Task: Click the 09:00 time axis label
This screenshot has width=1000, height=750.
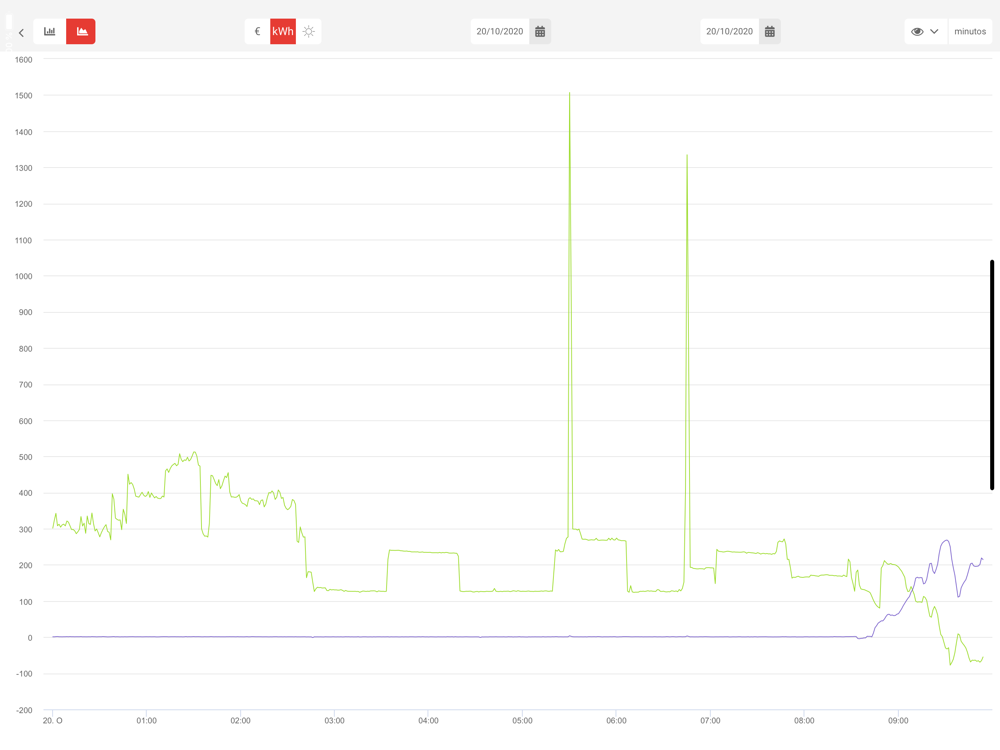Action: [x=898, y=721]
